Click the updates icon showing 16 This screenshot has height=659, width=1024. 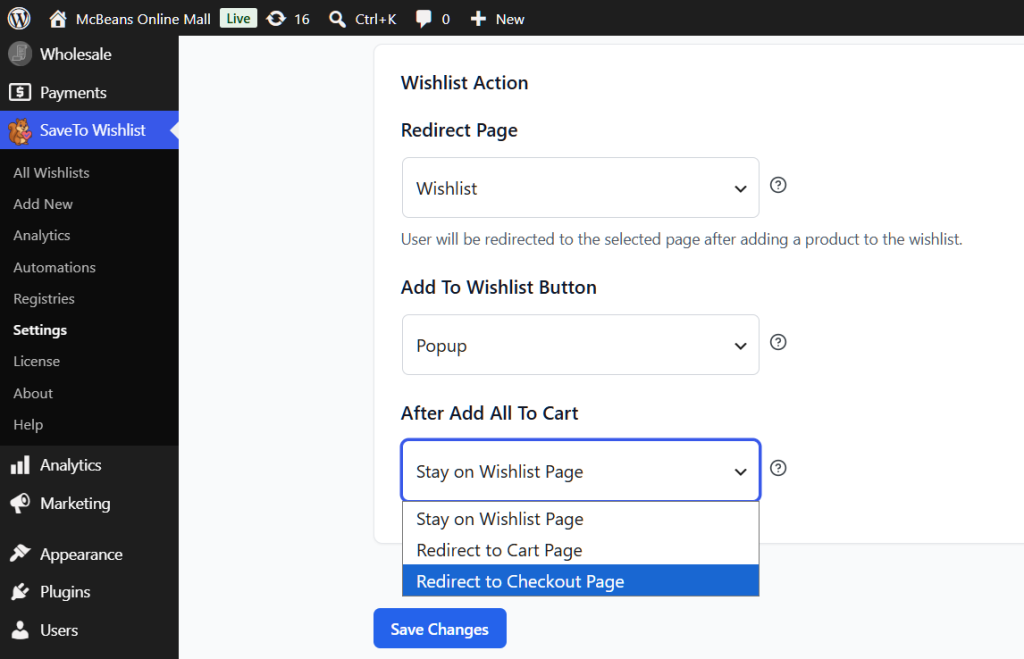[x=276, y=19]
